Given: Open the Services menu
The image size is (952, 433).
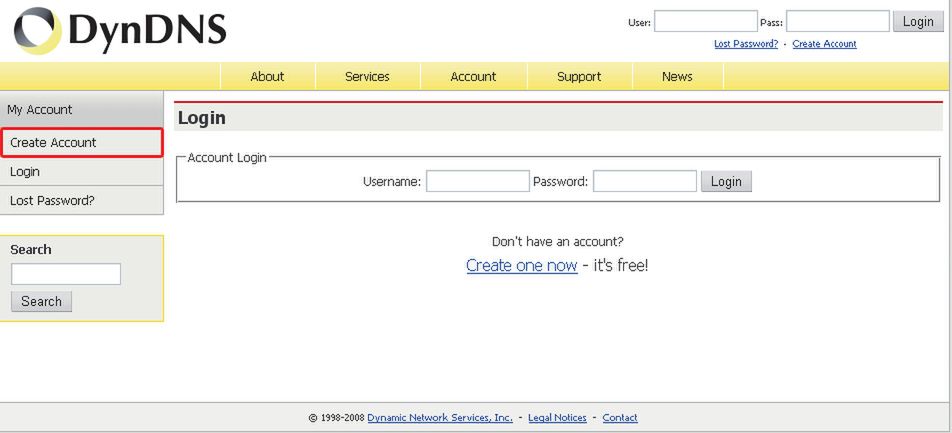Looking at the screenshot, I should pyautogui.click(x=367, y=77).
